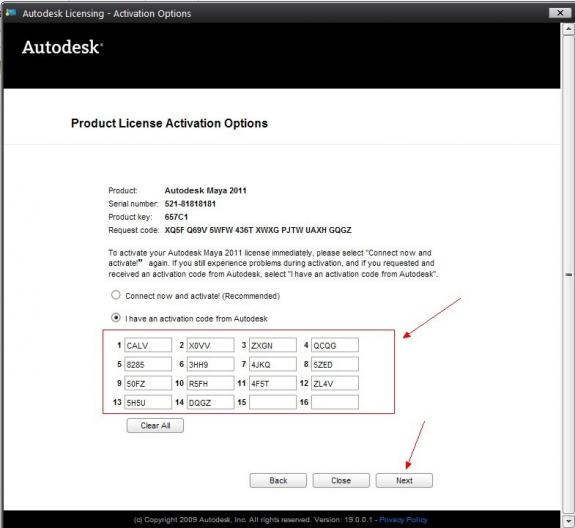The width and height of the screenshot is (575, 528).
Task: Proceed with the Next button
Action: click(x=404, y=480)
